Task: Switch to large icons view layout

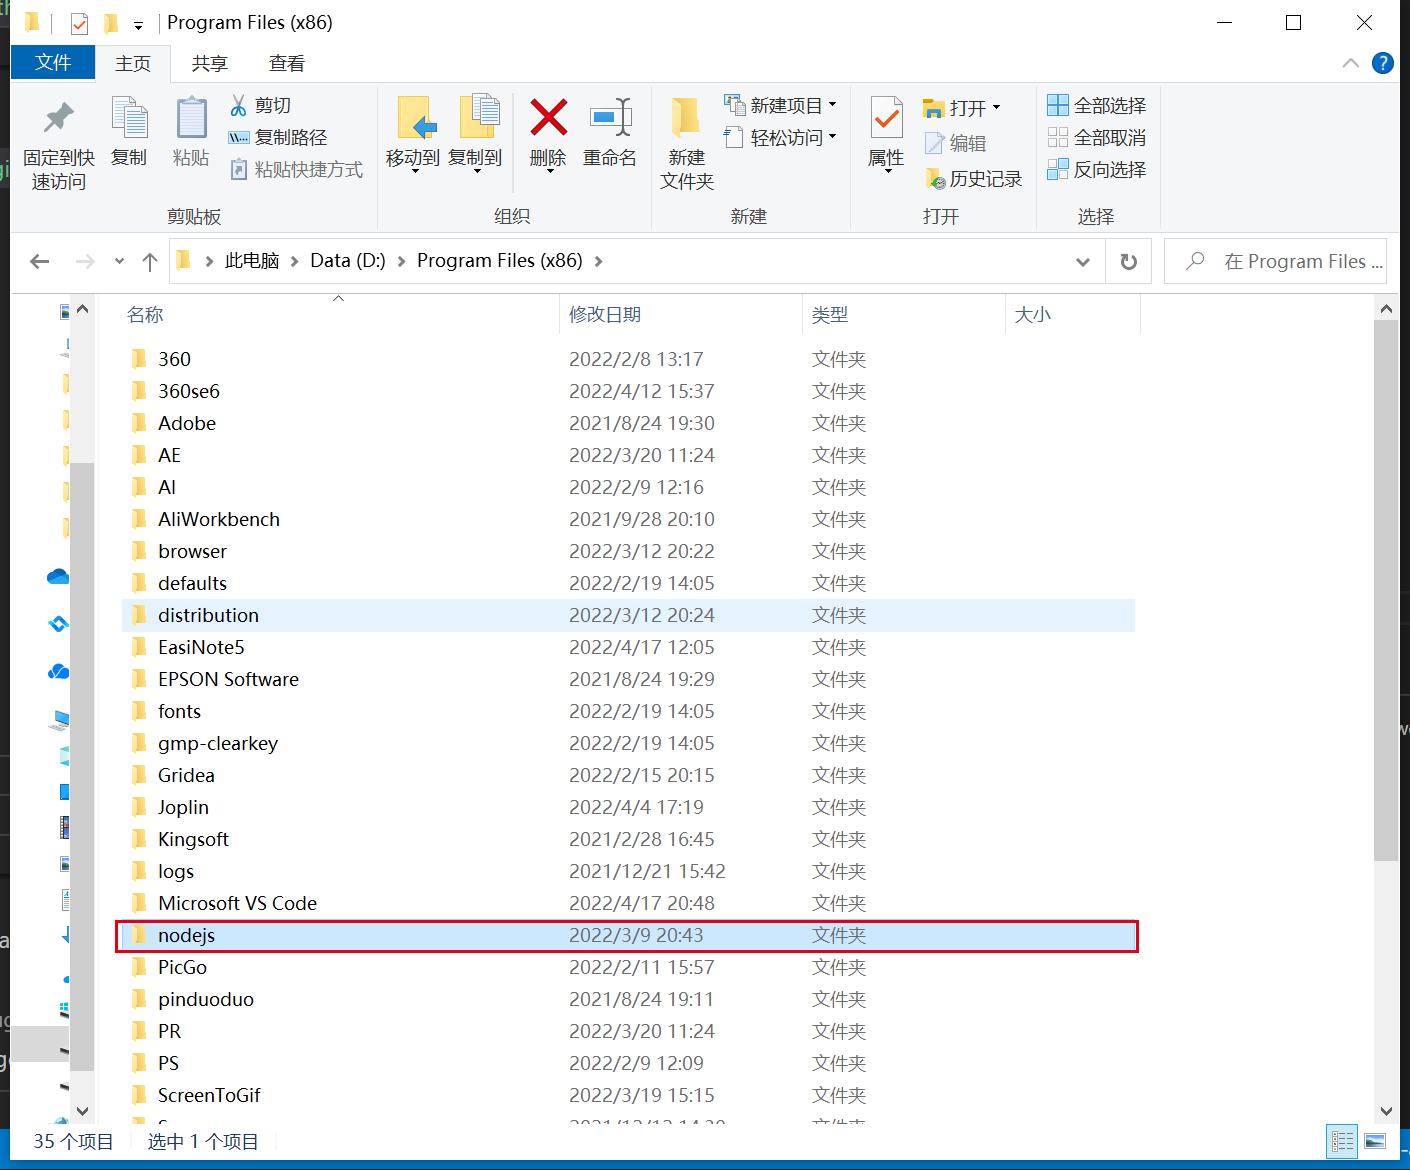Action: [1375, 1141]
